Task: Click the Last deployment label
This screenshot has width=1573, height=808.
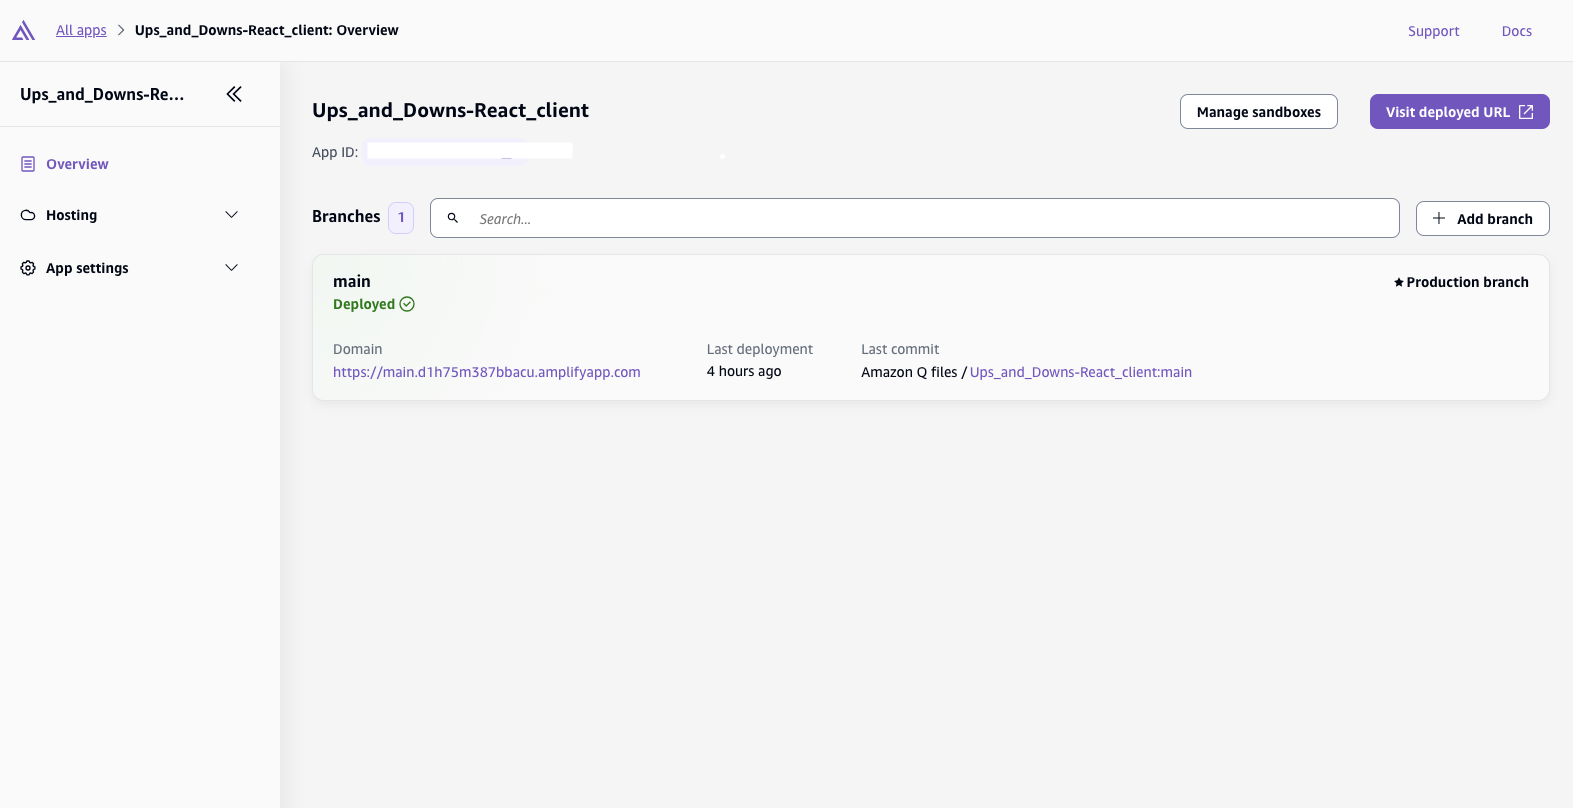Action: pos(760,349)
